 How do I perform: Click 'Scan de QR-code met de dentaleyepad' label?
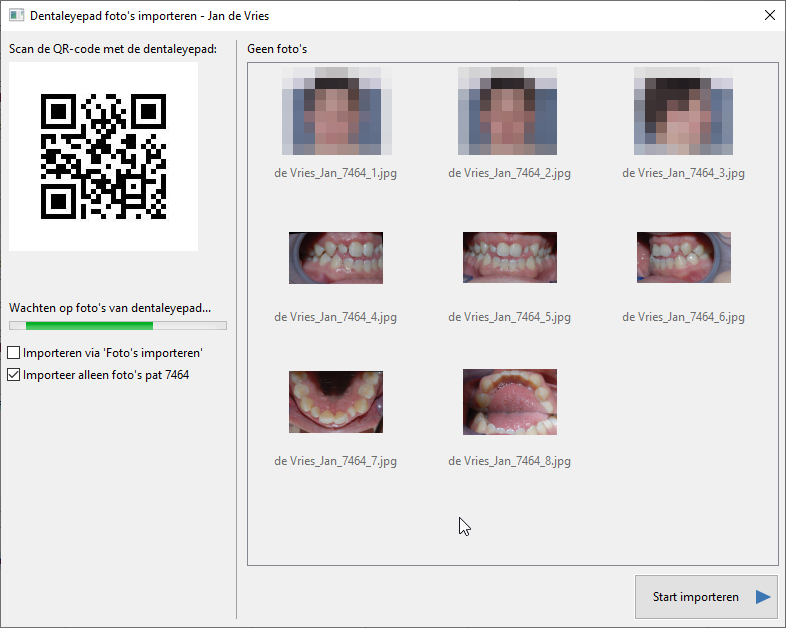113,49
